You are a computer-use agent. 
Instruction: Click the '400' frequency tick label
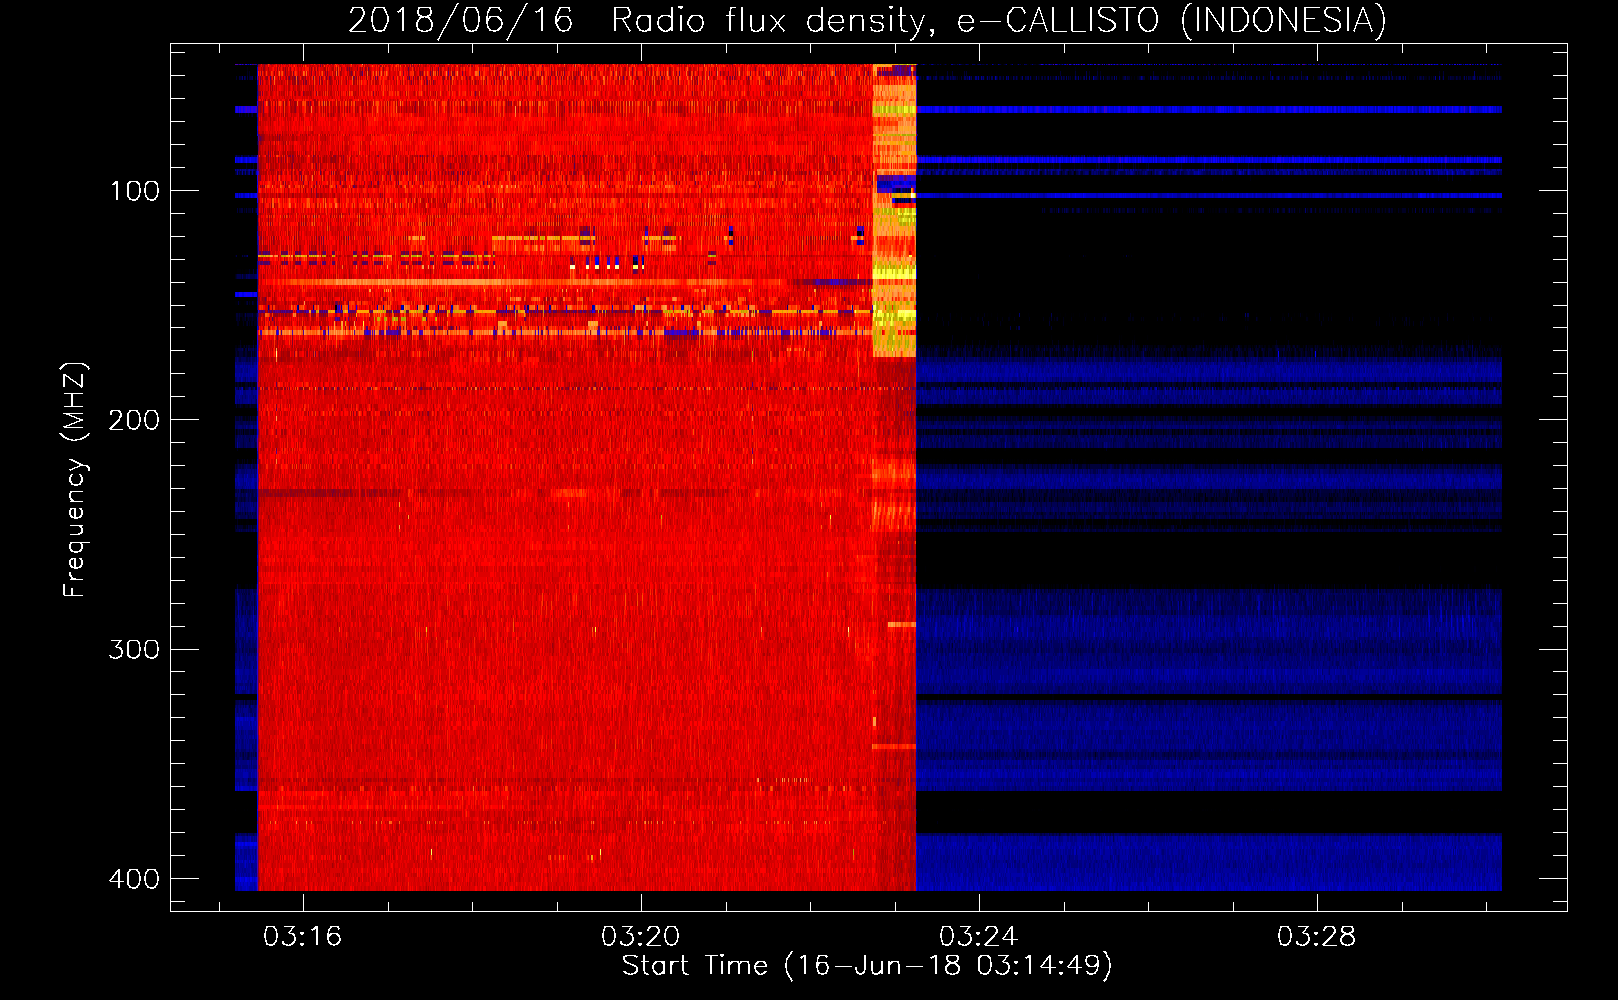tap(134, 879)
